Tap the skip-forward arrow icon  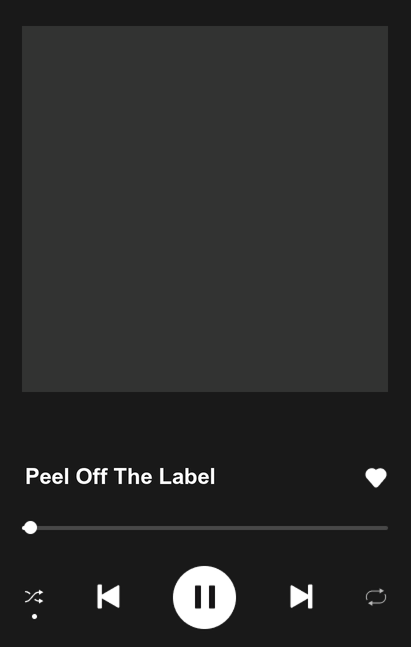(x=301, y=596)
